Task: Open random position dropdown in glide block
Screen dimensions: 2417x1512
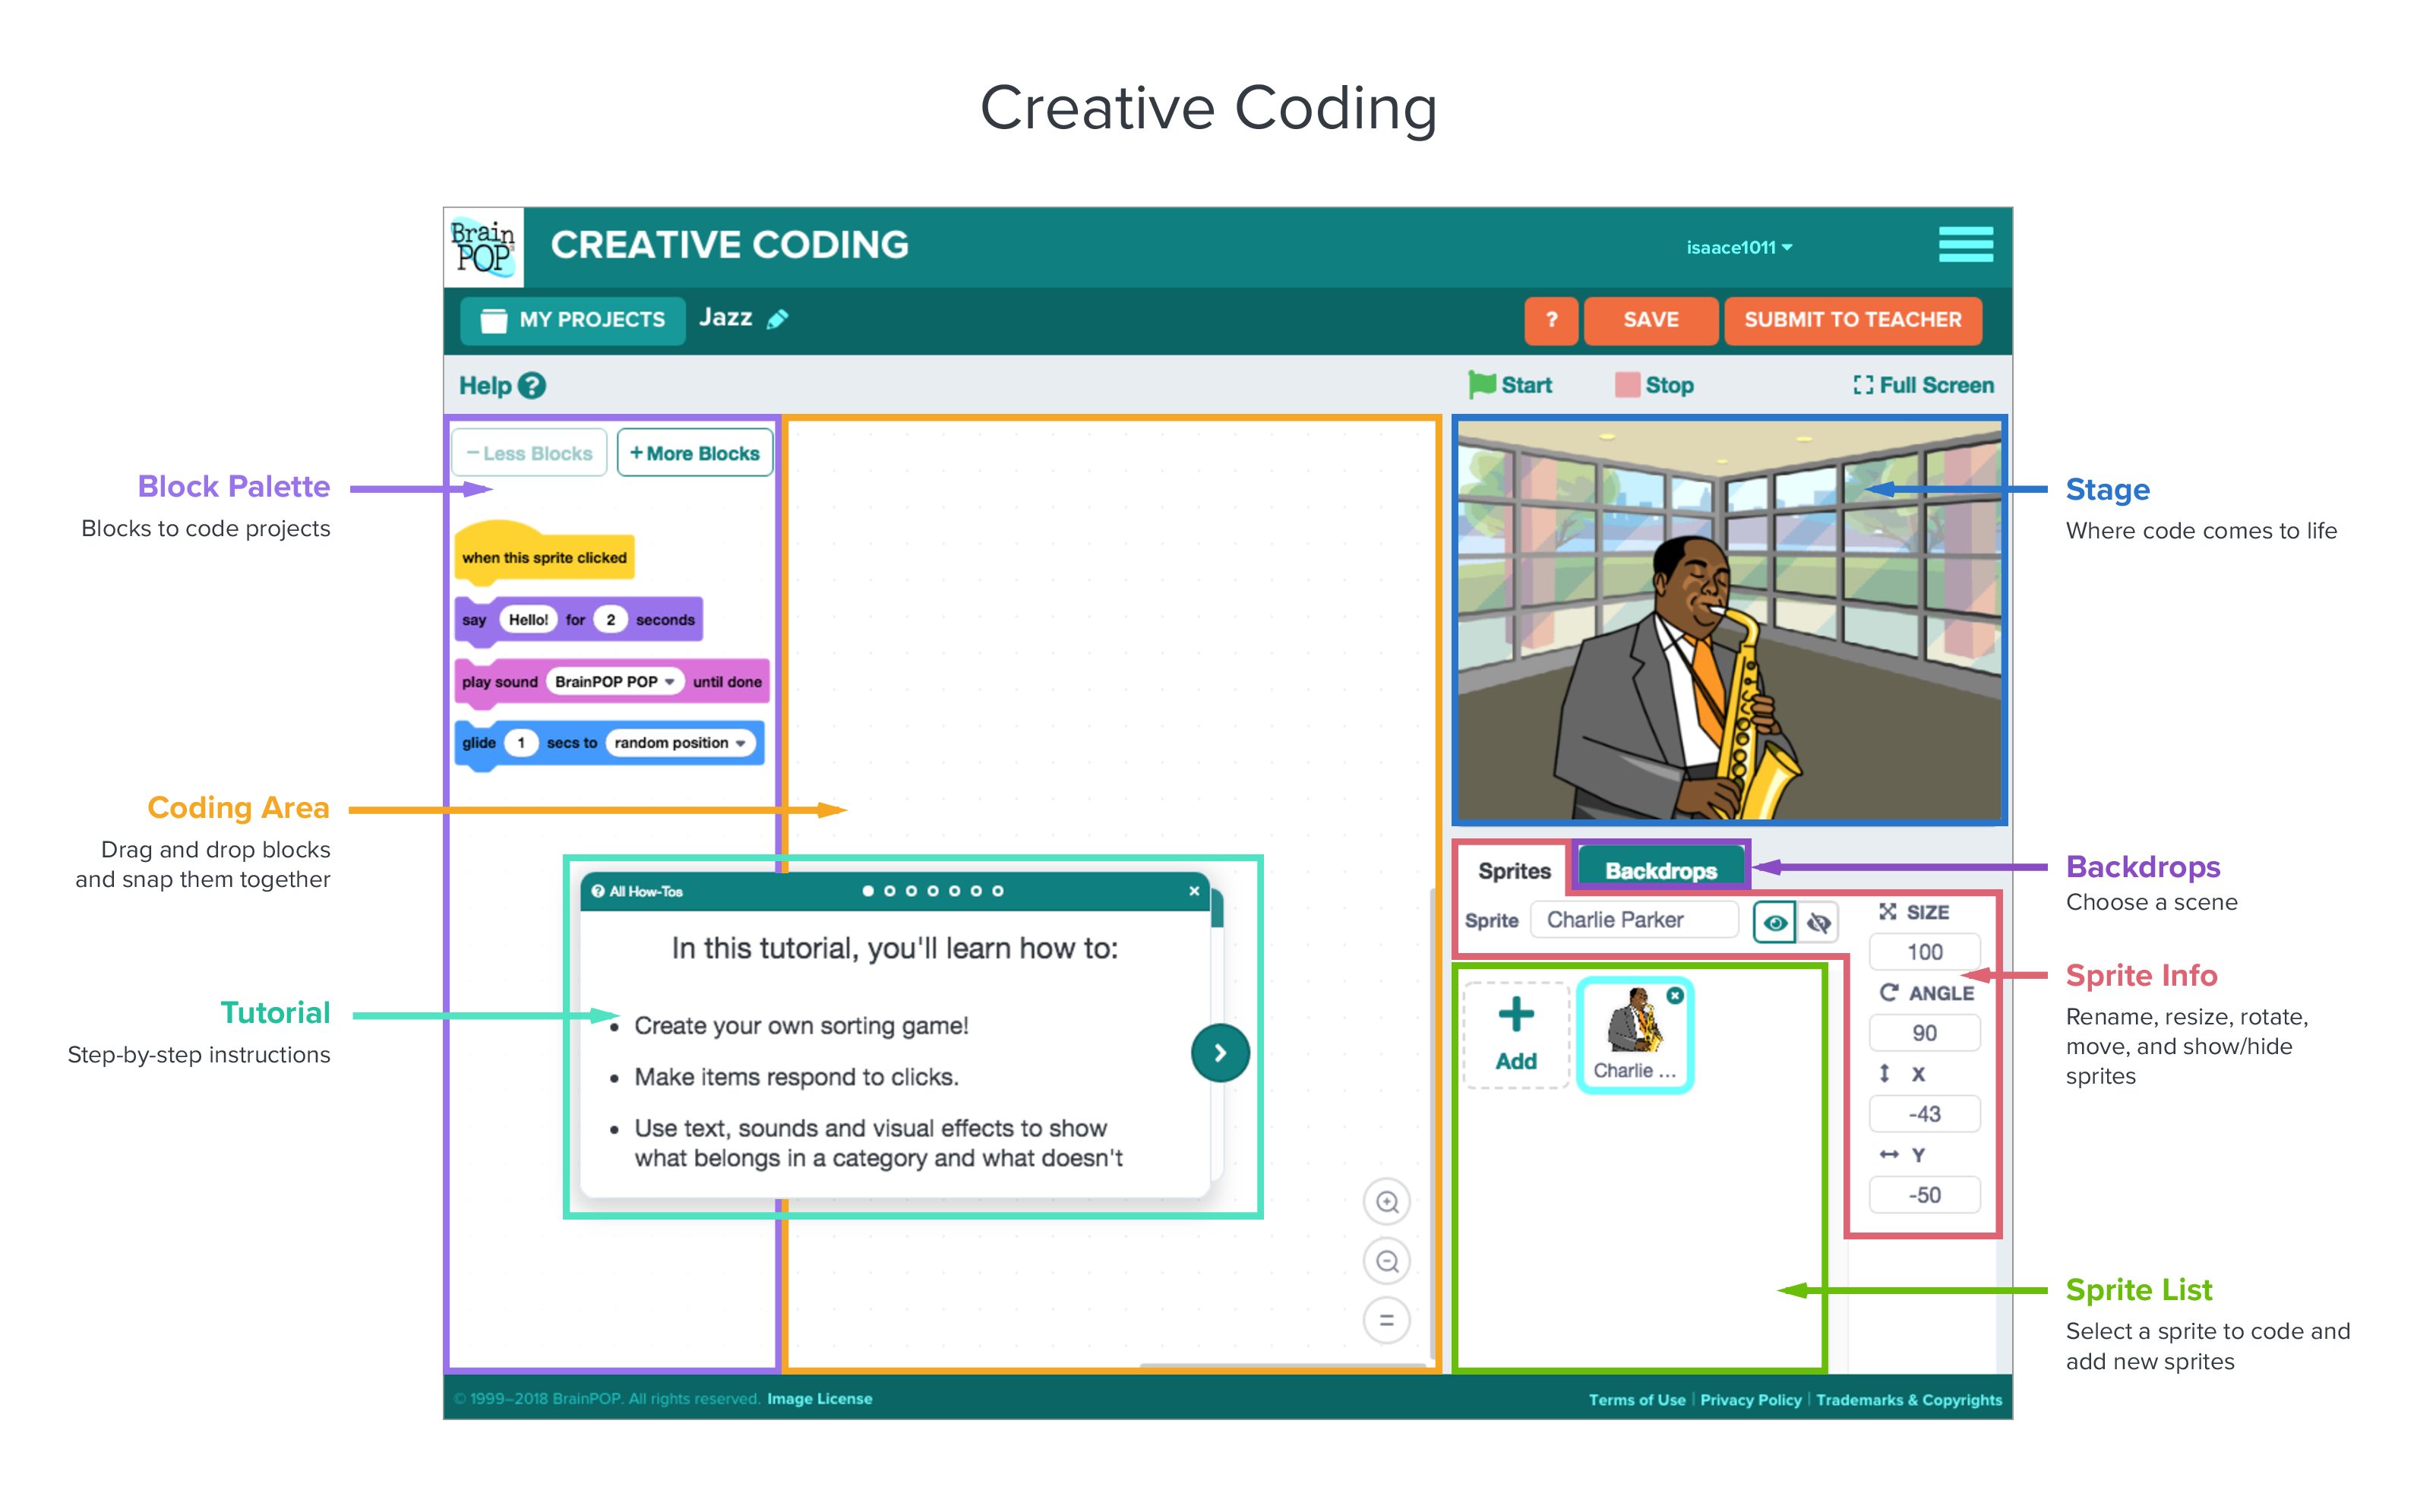Action: [x=680, y=743]
